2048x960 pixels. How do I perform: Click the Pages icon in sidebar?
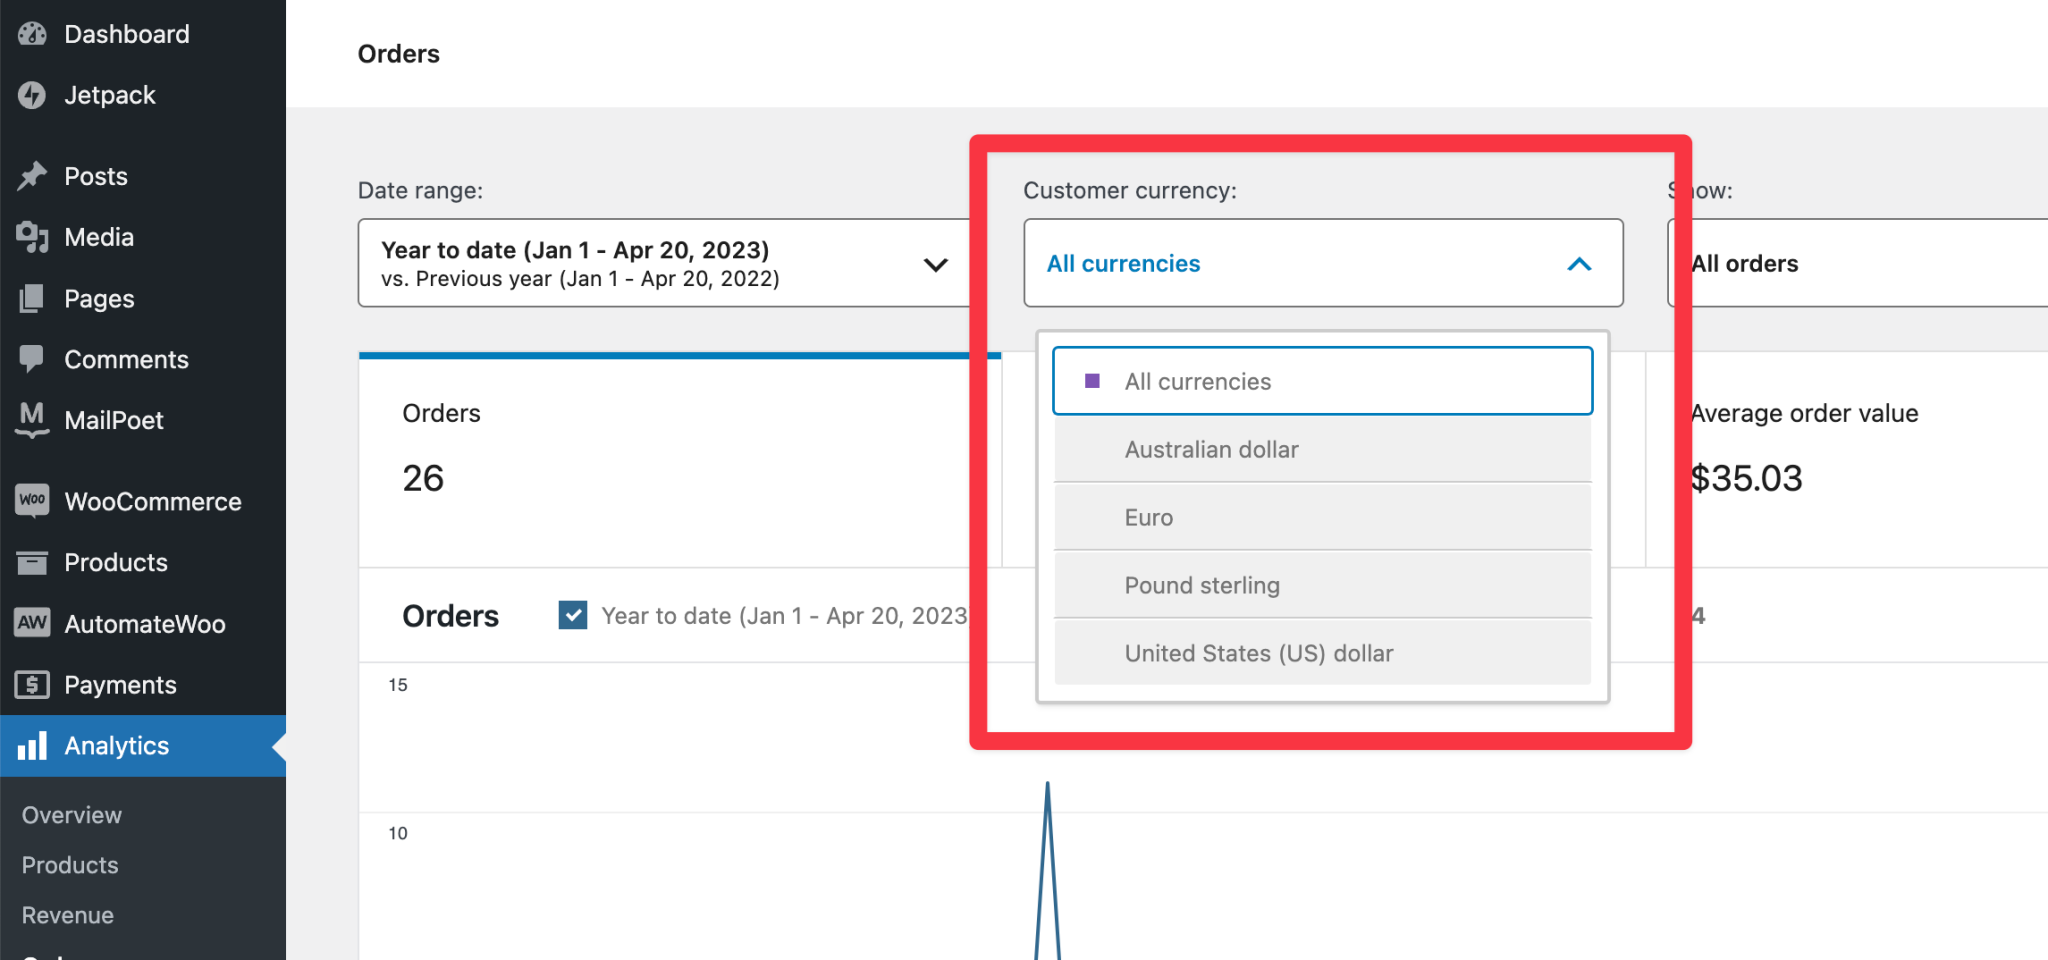33,298
